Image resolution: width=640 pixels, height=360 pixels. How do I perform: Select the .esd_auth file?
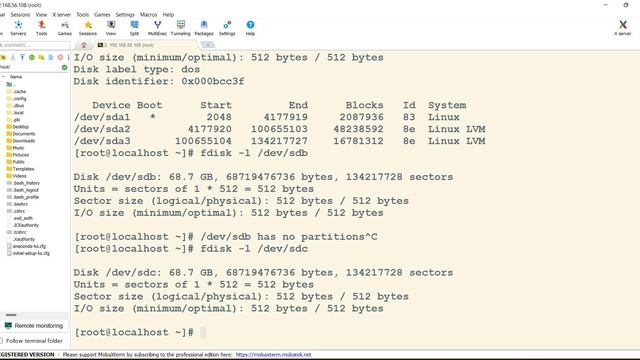20,218
